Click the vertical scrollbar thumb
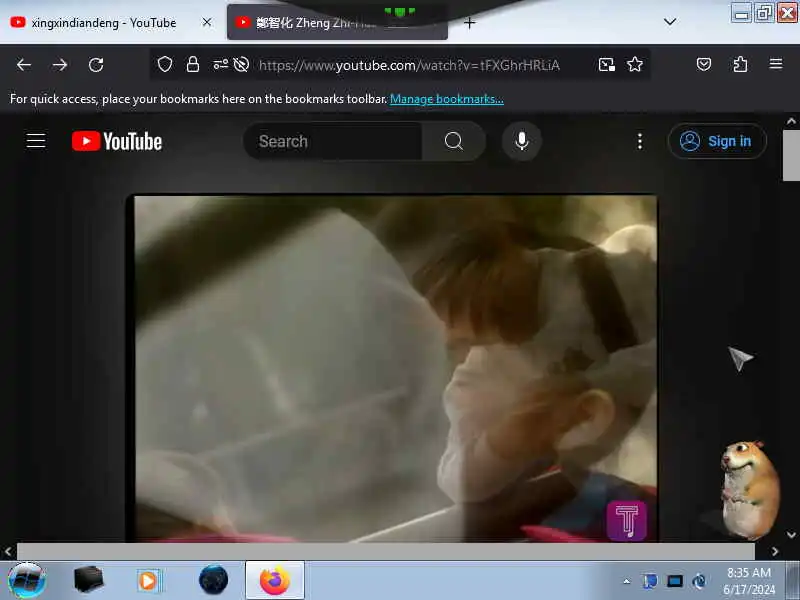The width and height of the screenshot is (800, 600). (791, 155)
